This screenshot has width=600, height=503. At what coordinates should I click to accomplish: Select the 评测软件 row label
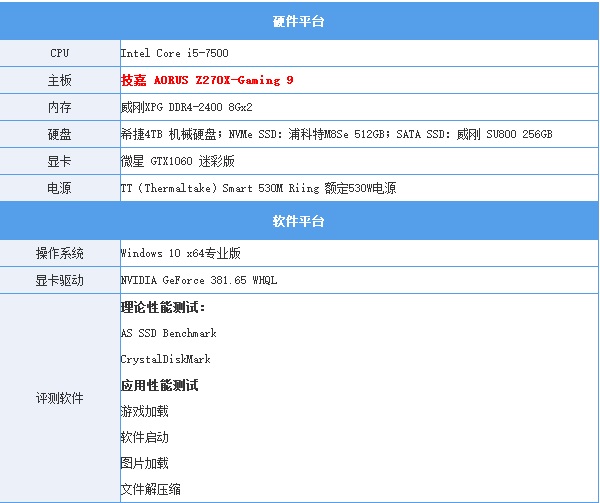59,398
